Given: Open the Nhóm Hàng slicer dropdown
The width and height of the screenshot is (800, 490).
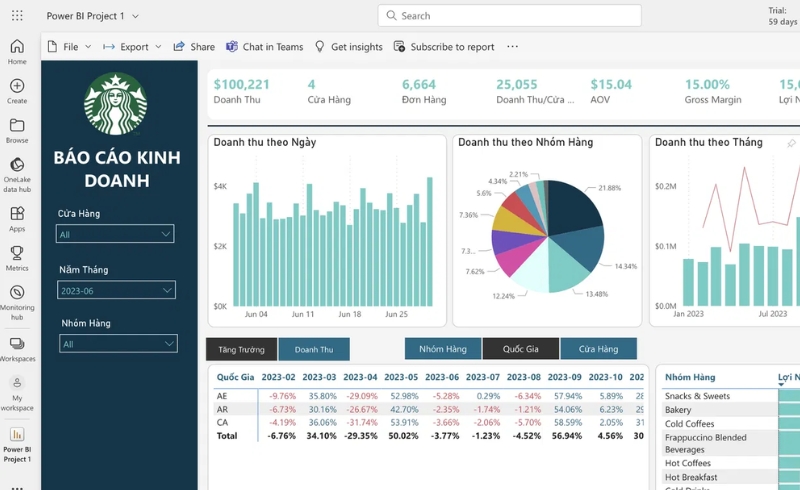Looking at the screenshot, I should 118,344.
